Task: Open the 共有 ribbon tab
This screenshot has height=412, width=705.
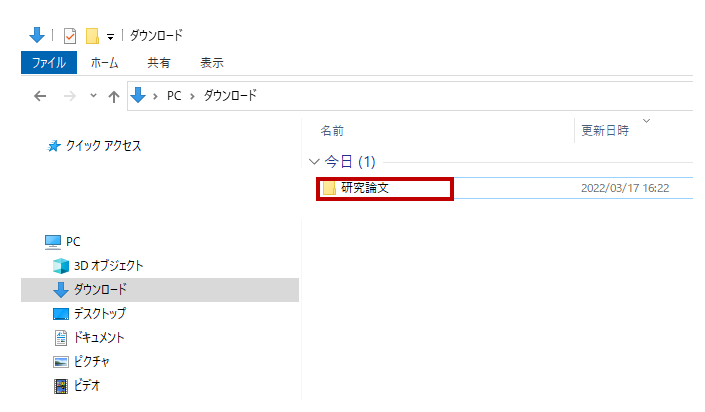Action: (x=159, y=63)
